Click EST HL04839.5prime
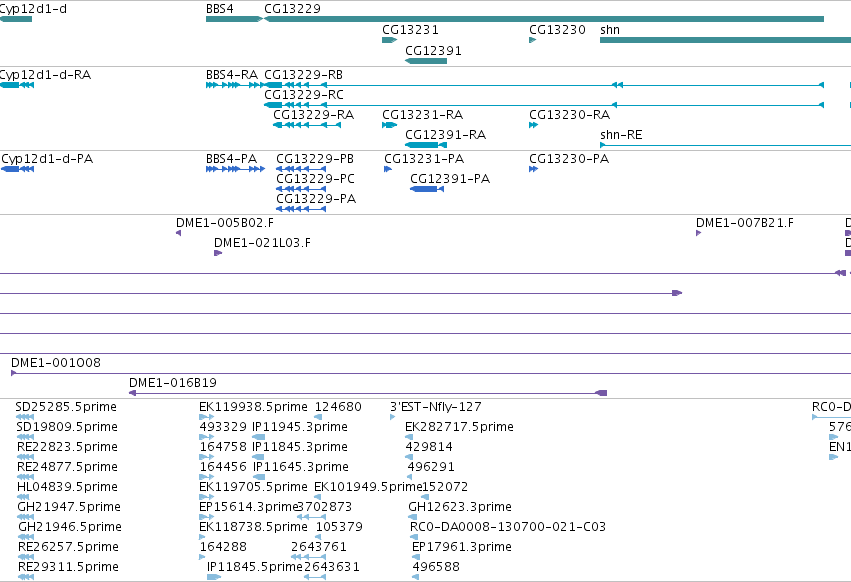The image size is (851, 582). click(23, 497)
